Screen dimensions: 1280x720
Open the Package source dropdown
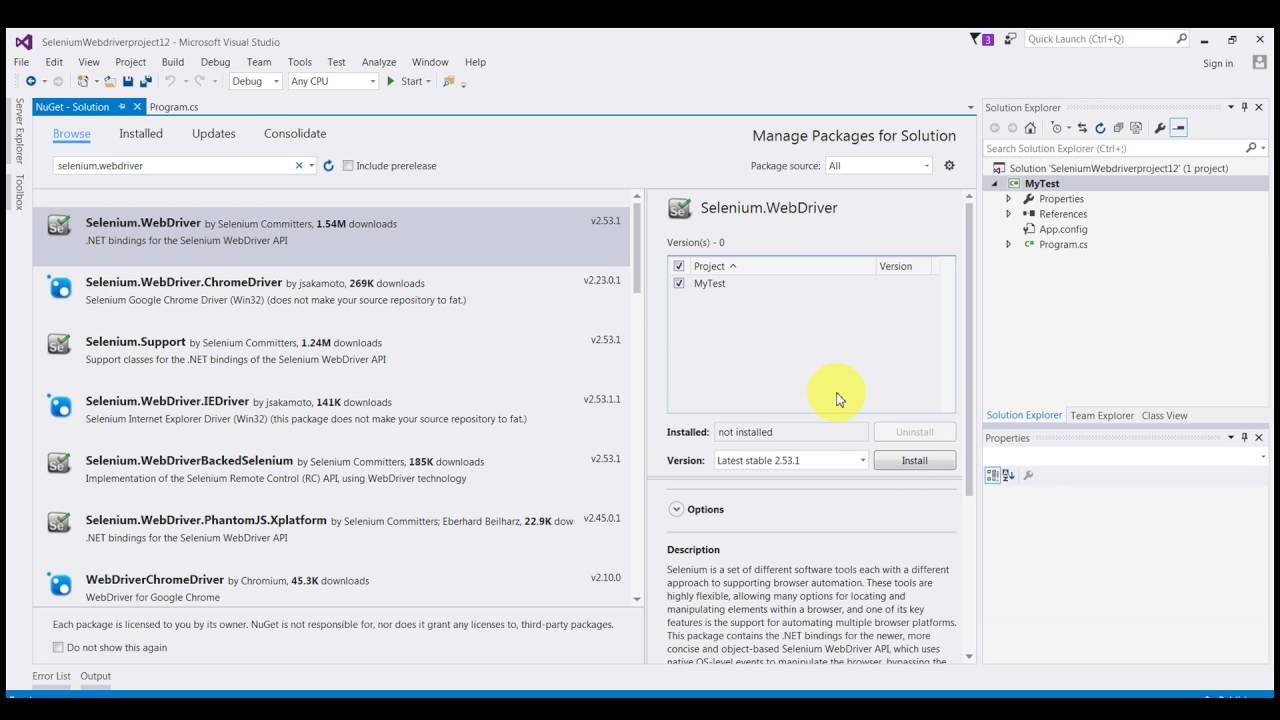(879, 166)
